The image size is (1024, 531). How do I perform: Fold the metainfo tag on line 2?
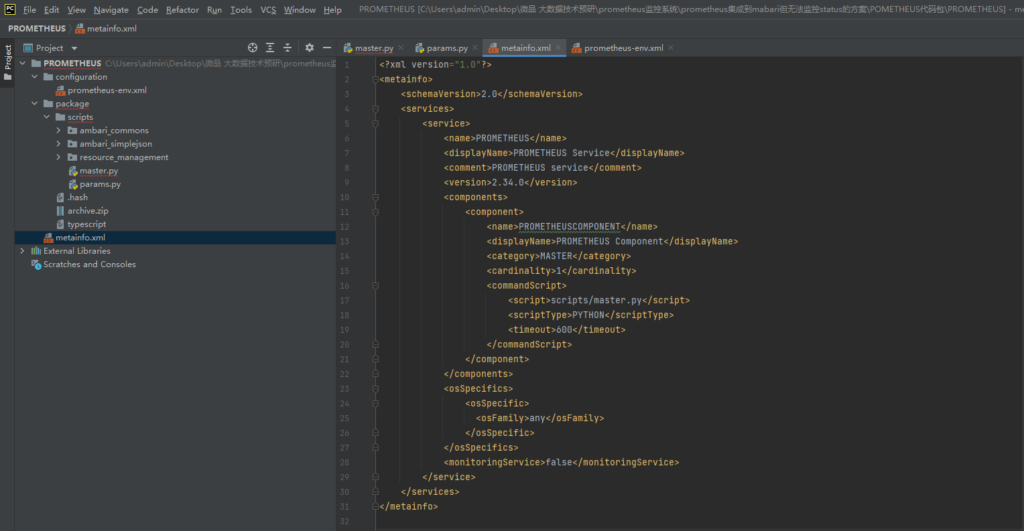point(376,79)
